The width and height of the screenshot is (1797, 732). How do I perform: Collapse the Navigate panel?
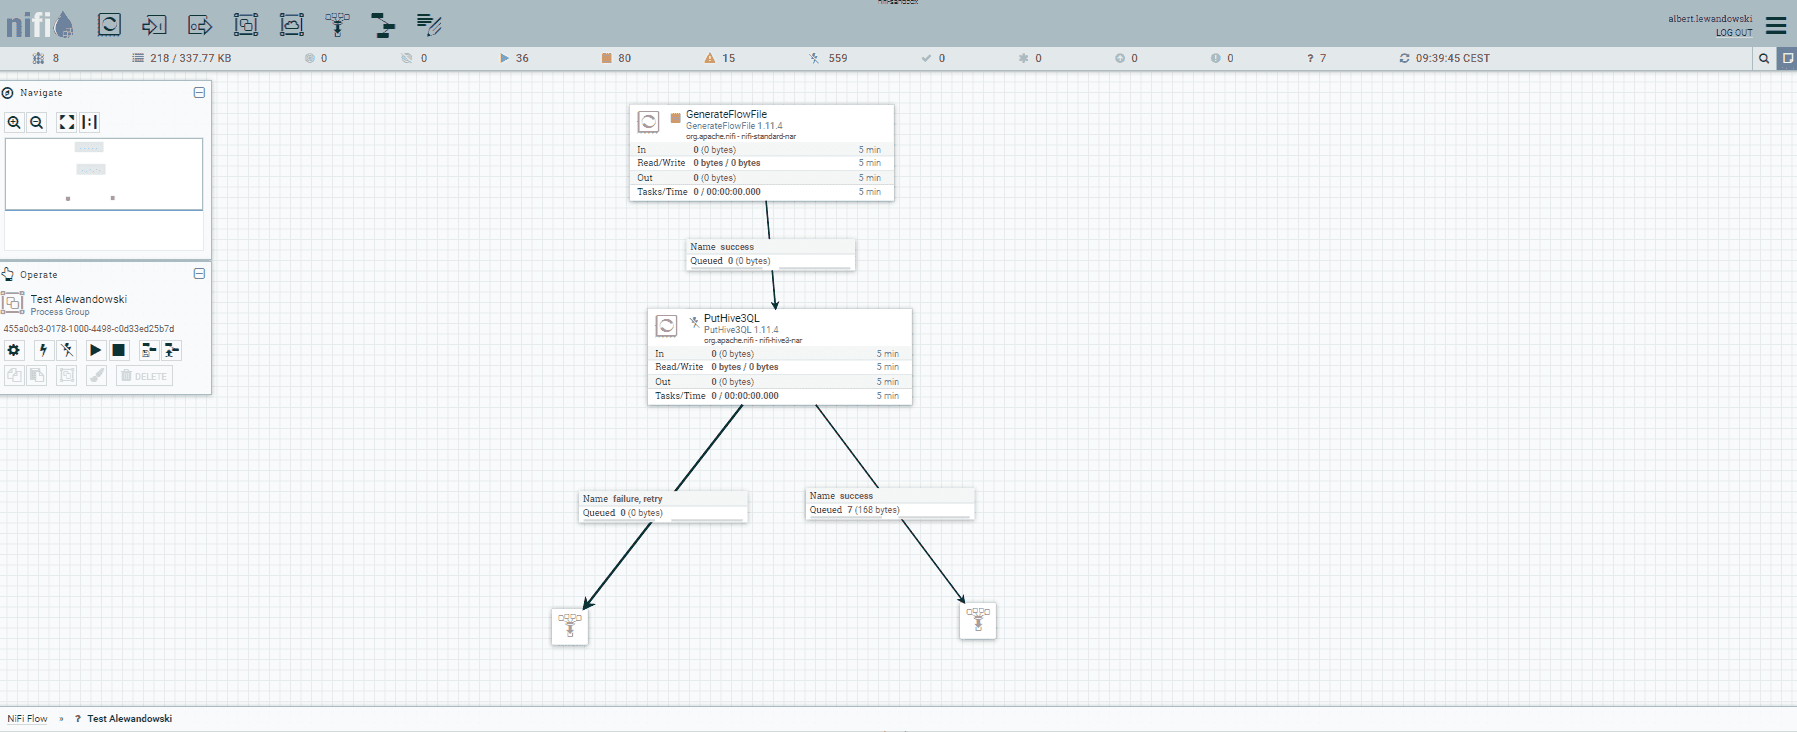tap(199, 92)
